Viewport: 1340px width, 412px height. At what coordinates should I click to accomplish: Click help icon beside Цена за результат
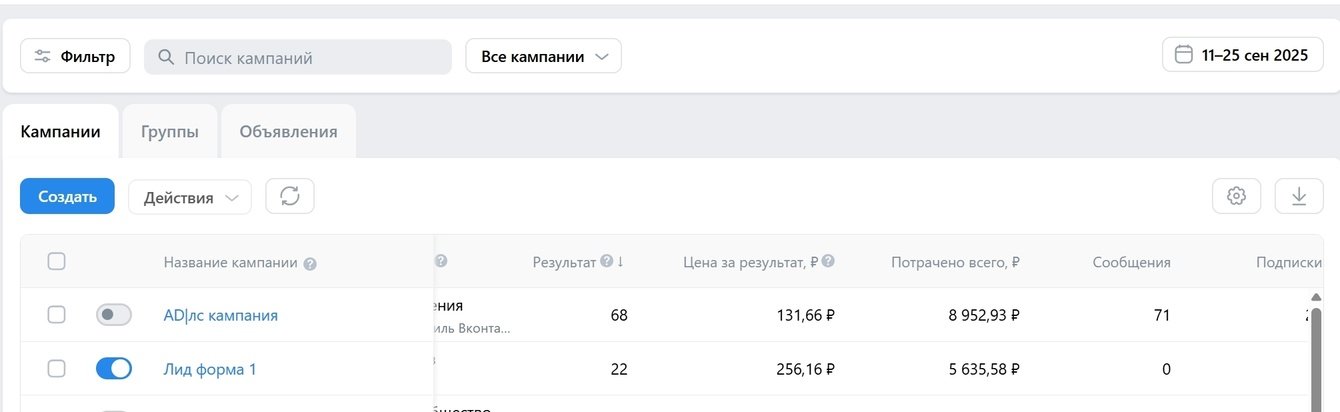pyautogui.click(x=828, y=262)
